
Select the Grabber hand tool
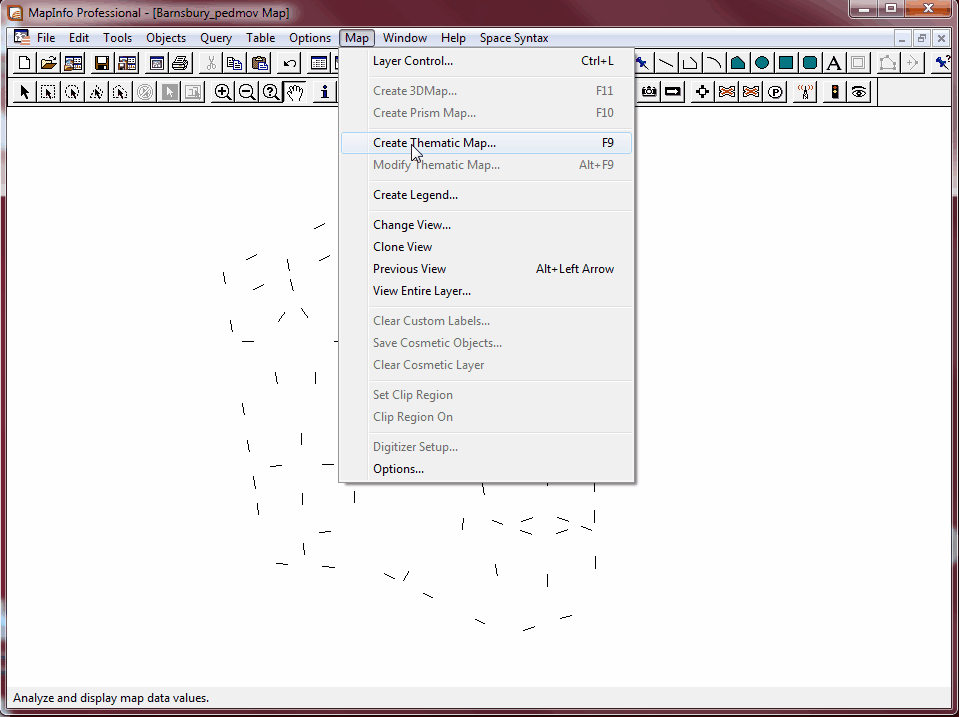[x=295, y=92]
